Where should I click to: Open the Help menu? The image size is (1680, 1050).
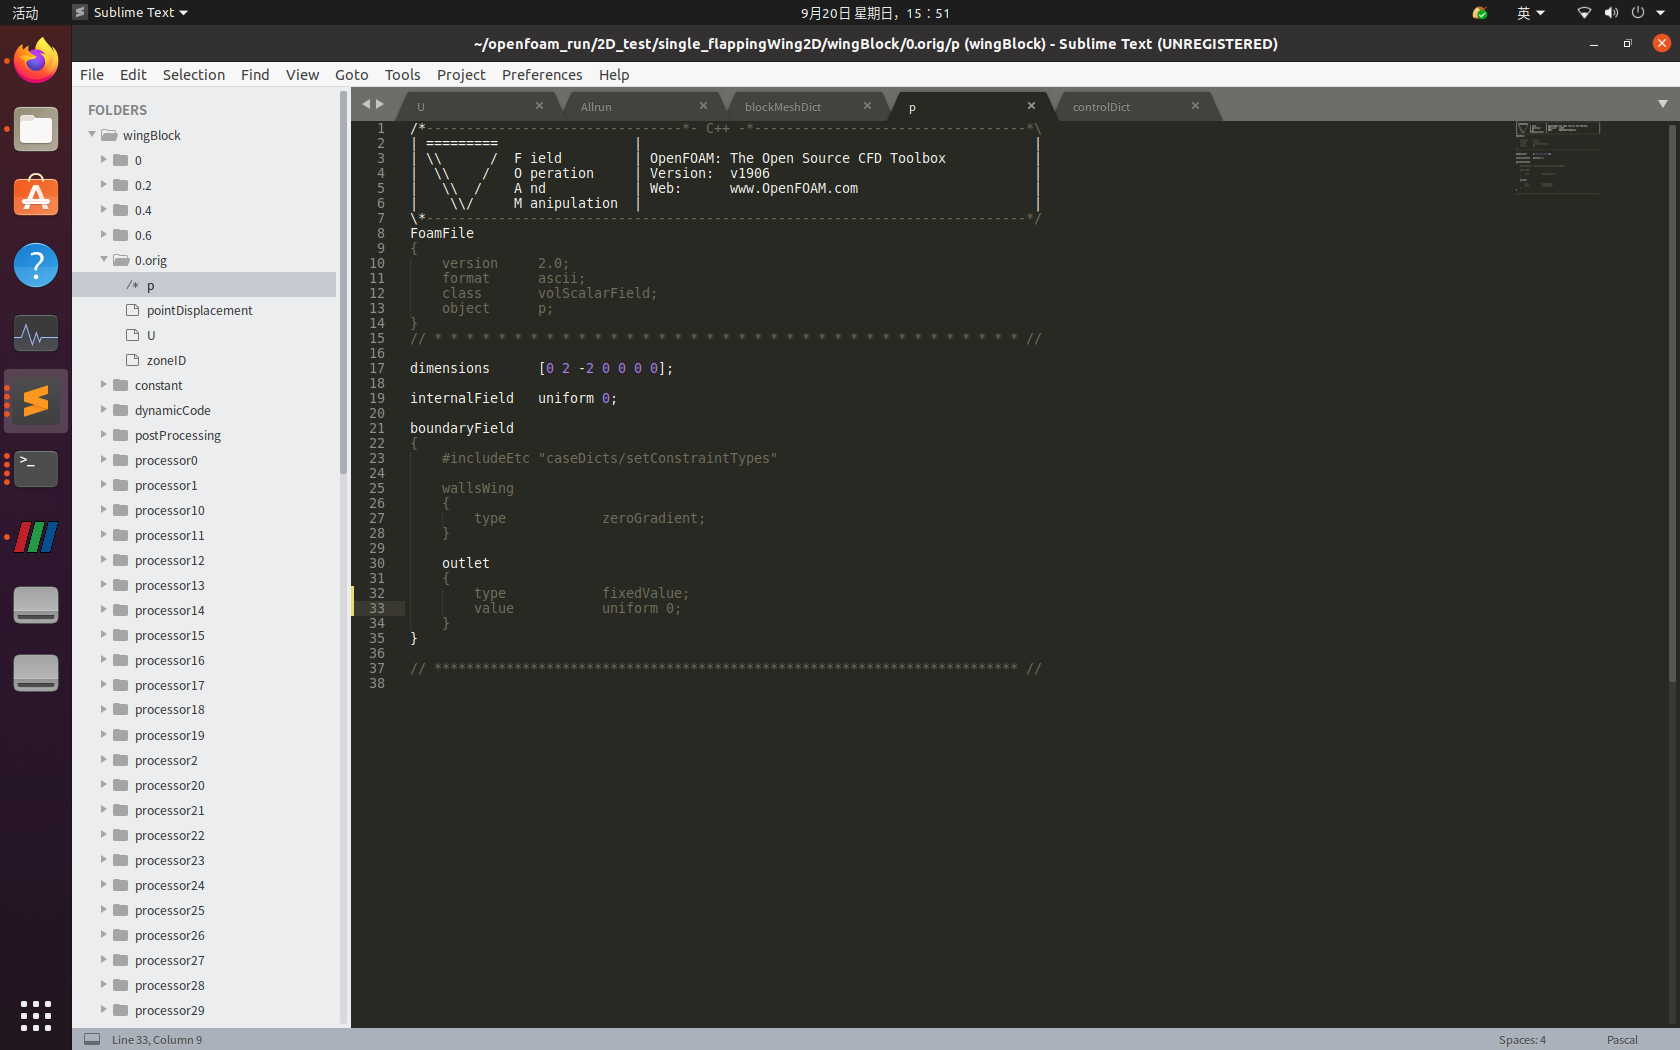coord(614,75)
